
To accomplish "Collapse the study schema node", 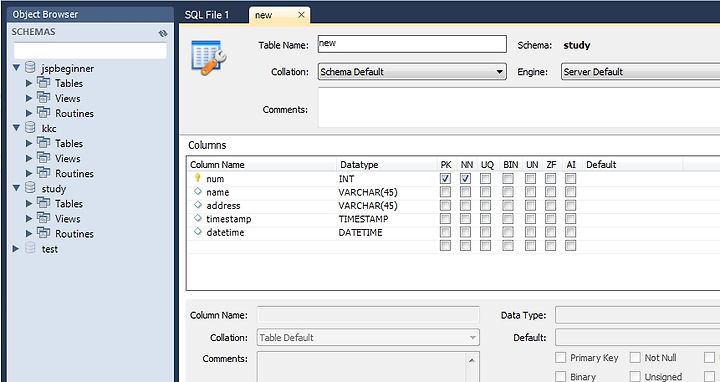I will tap(16, 188).
